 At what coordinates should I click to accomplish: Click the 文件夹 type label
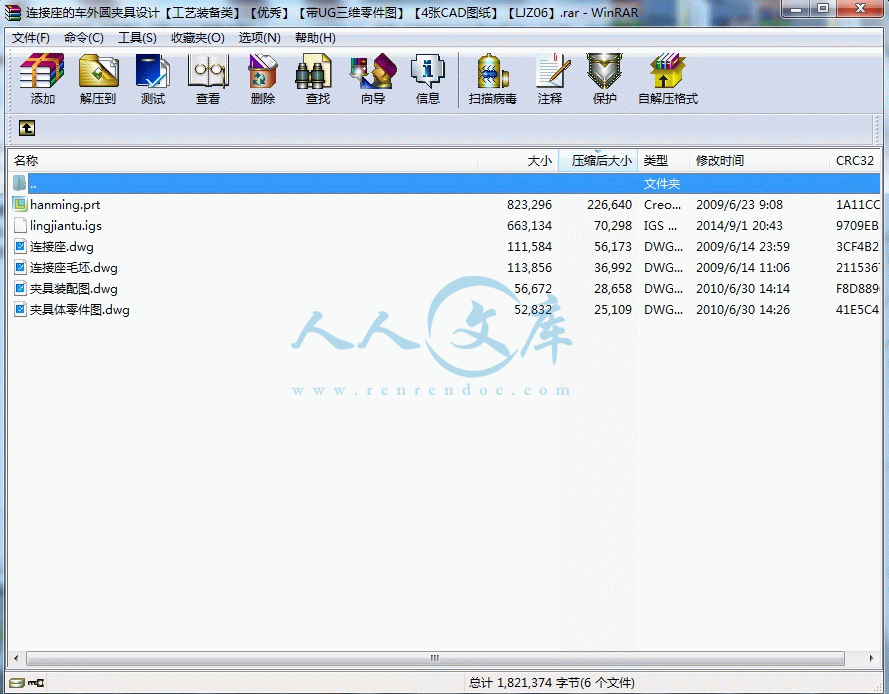662,184
